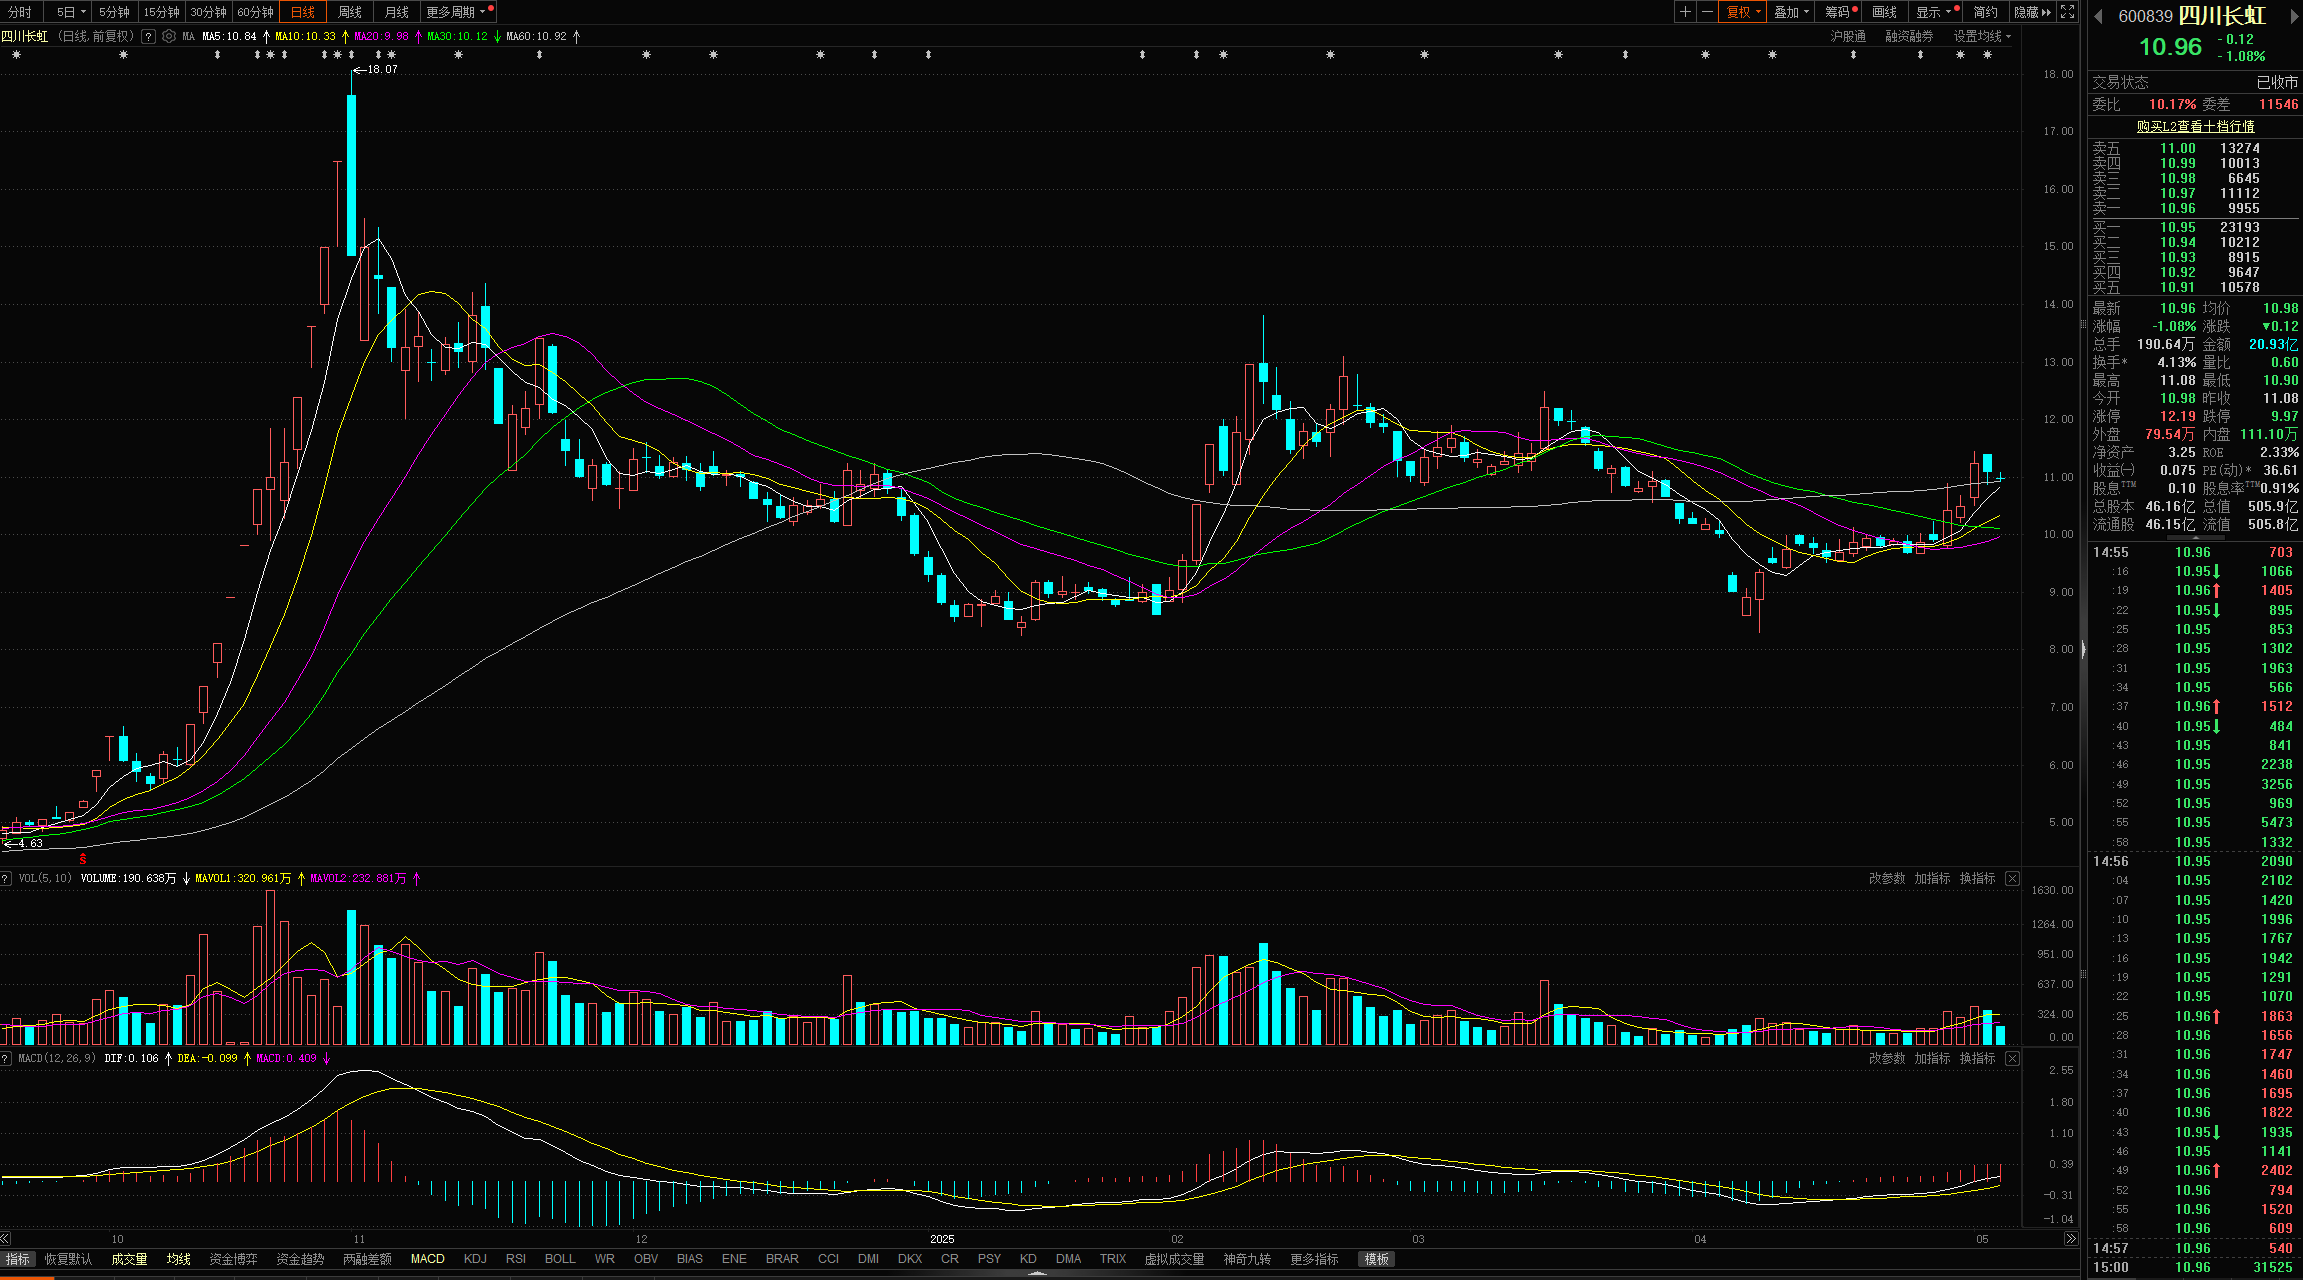This screenshot has height=1280, width=2303.
Task: Switch to 分时 intraday tab
Action: [20, 12]
